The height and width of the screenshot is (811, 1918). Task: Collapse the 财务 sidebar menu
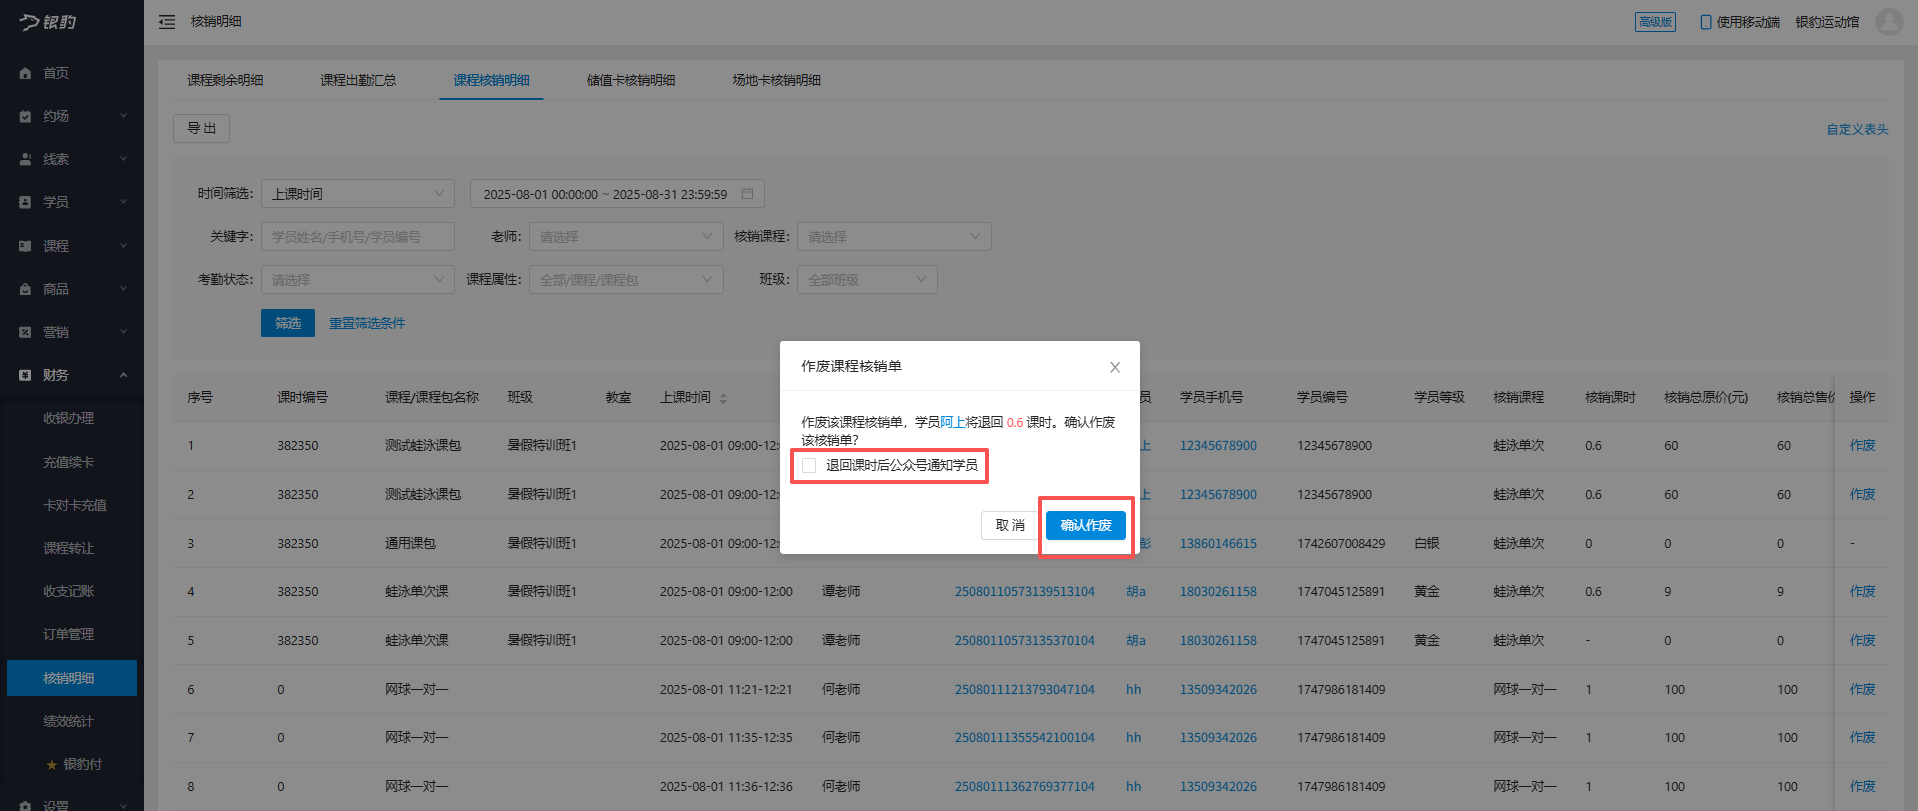tap(124, 375)
